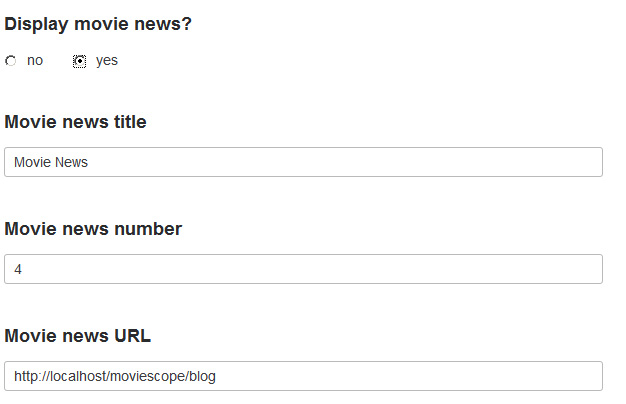The image size is (626, 404).
Task: Click the "yes" label text
Action: [x=106, y=61]
